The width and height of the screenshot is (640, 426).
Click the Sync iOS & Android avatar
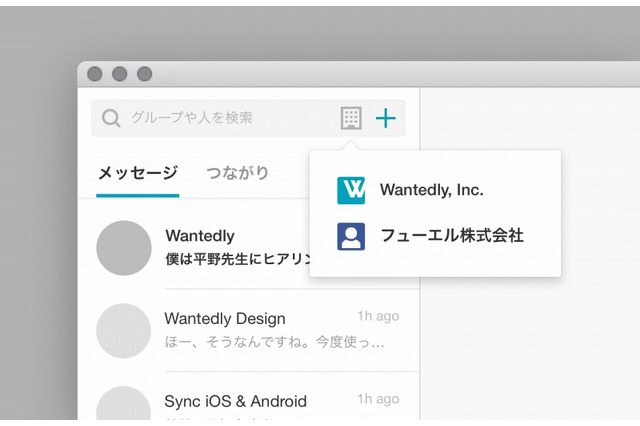124,405
